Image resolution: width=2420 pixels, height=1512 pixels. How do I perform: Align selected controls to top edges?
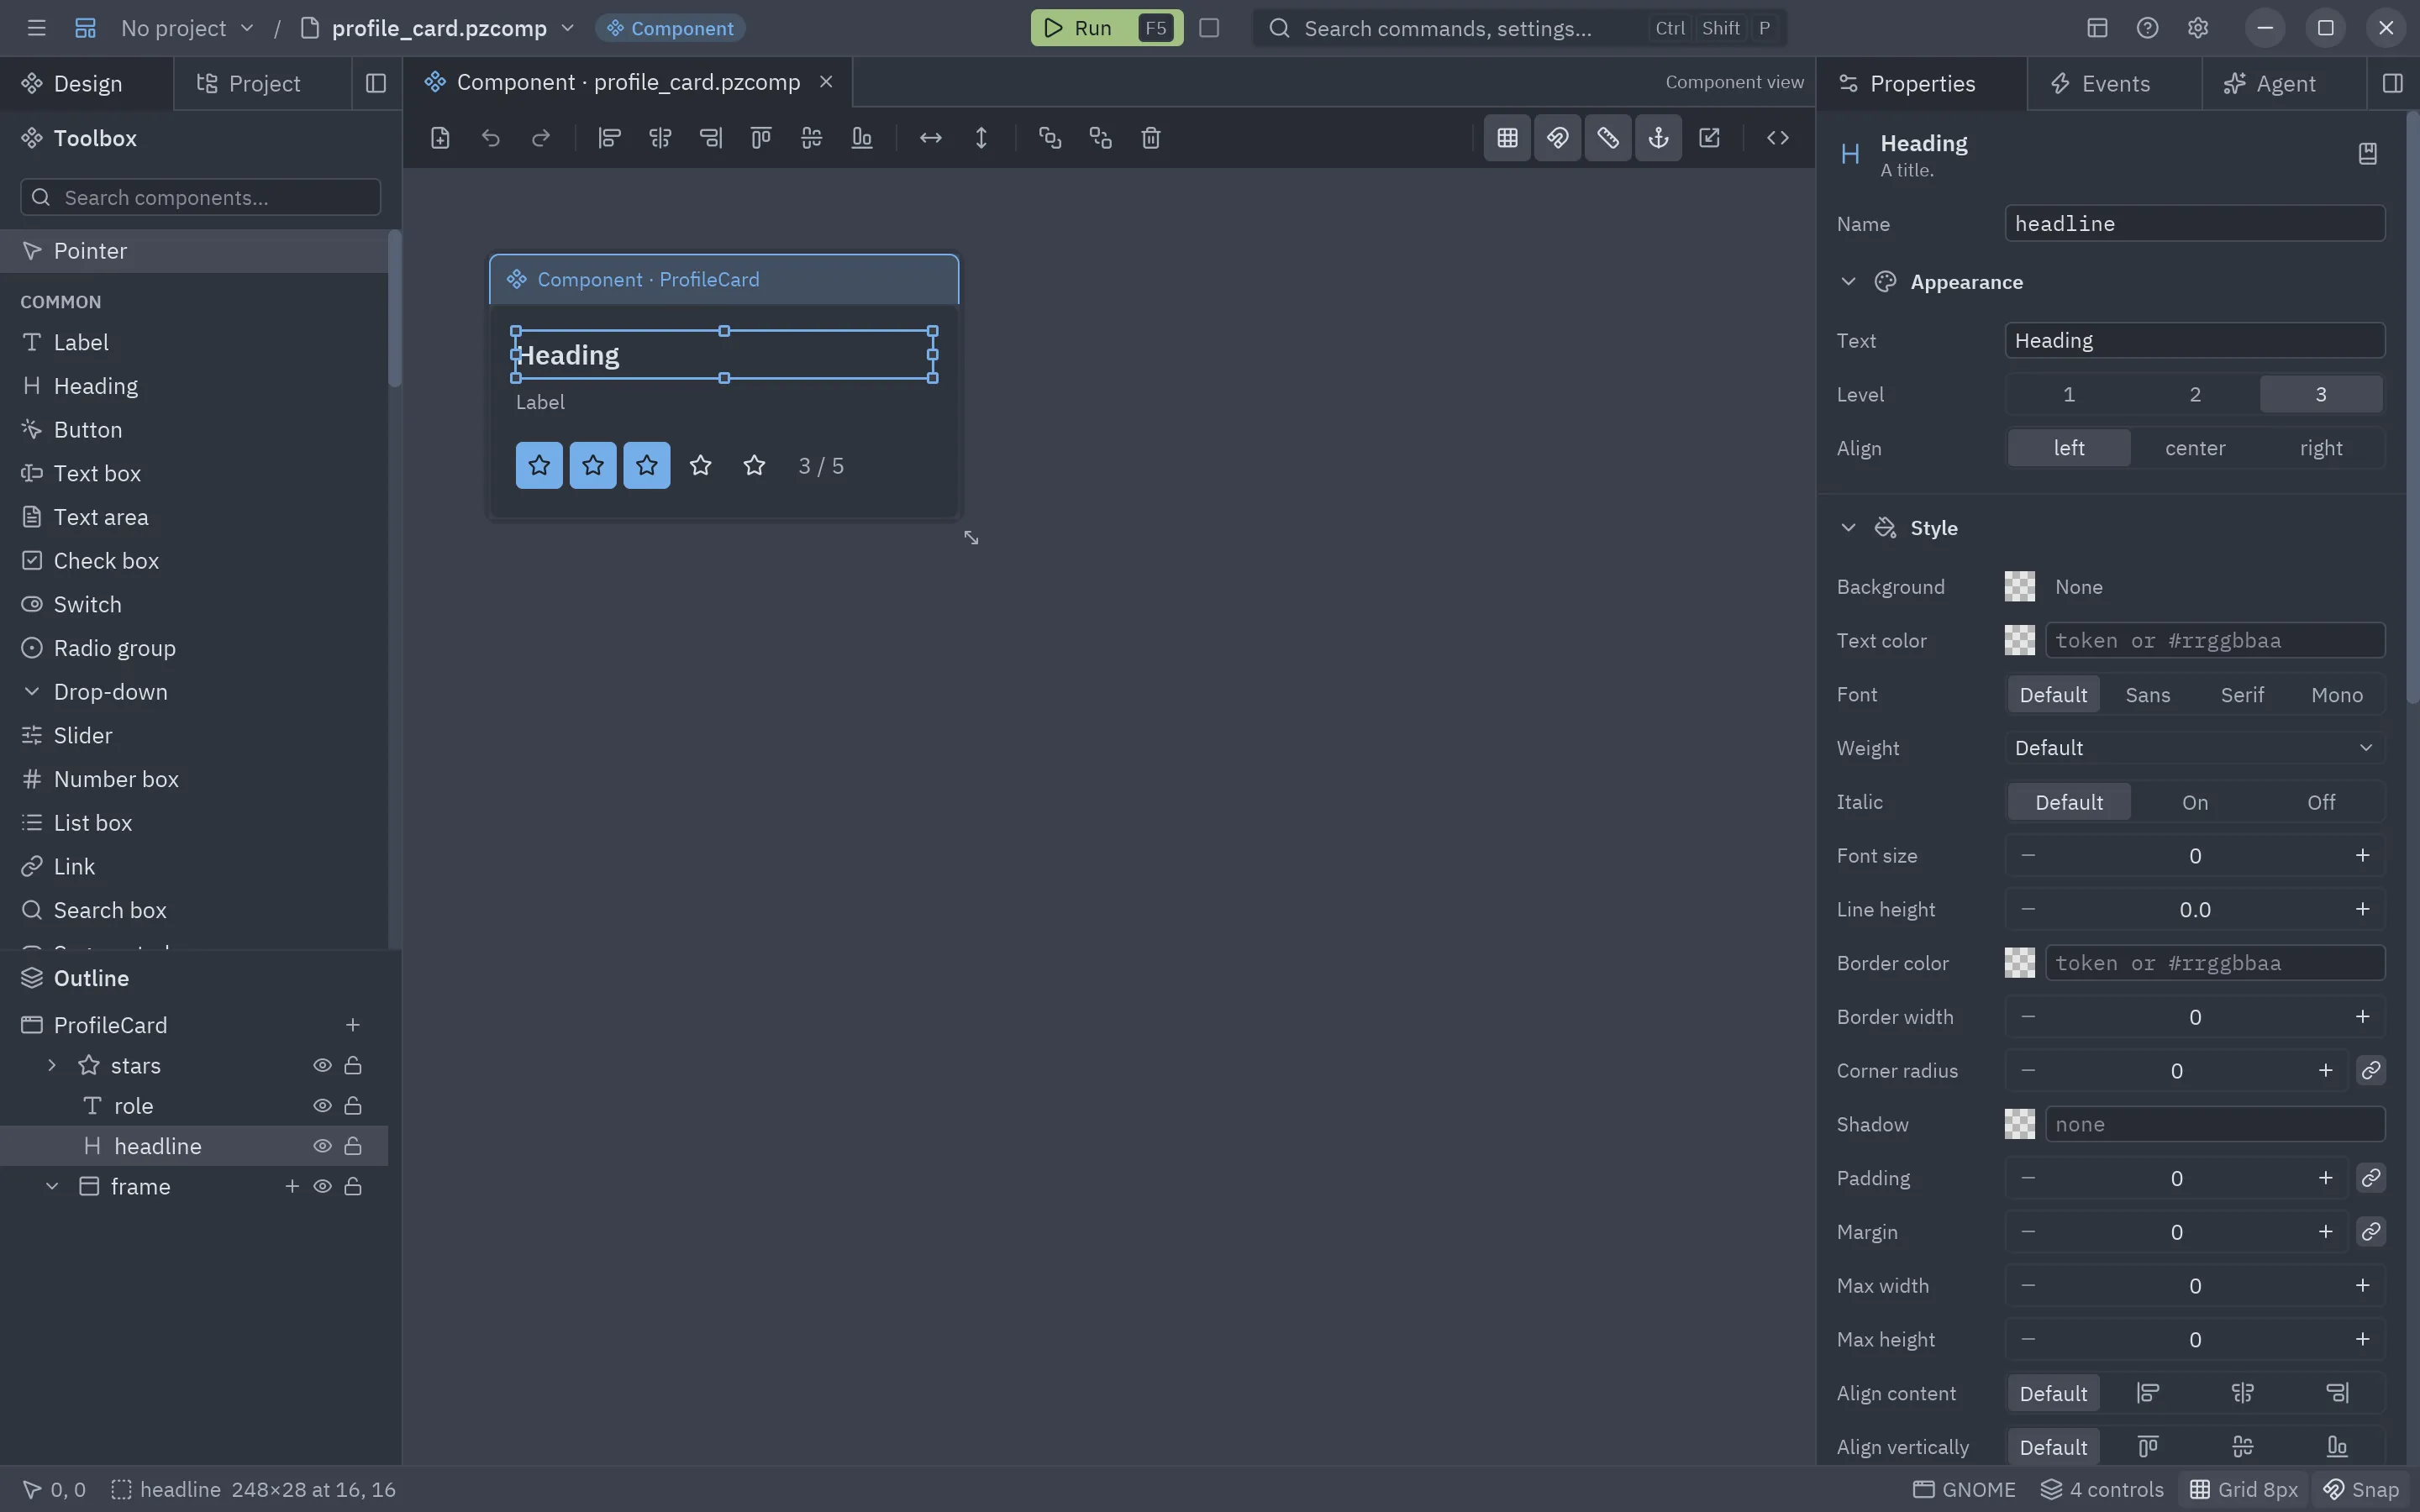pyautogui.click(x=760, y=138)
